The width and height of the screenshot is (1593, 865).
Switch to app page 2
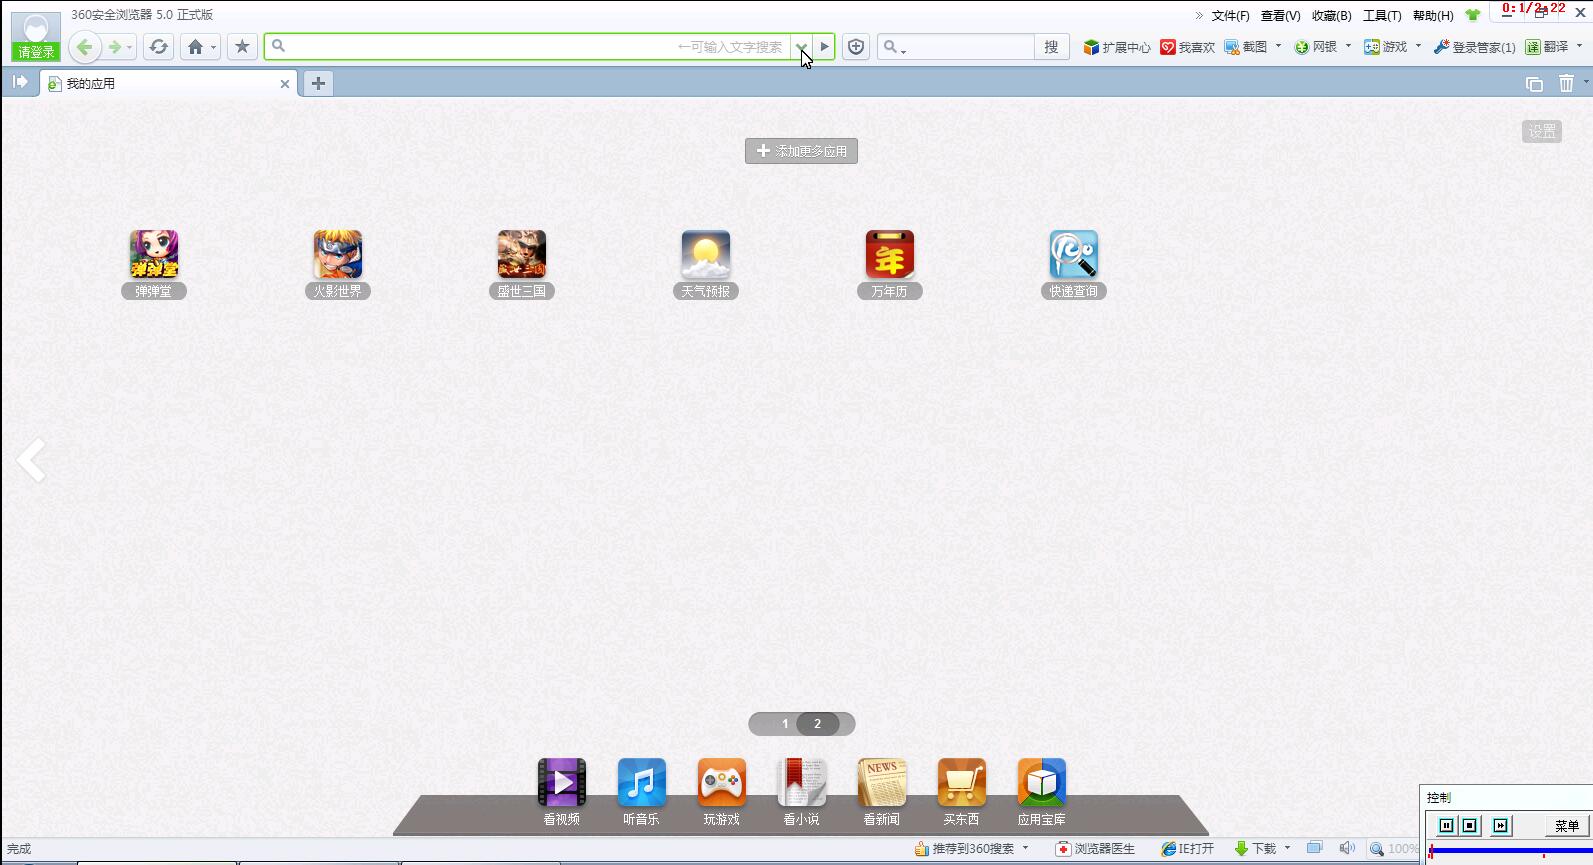pos(817,724)
